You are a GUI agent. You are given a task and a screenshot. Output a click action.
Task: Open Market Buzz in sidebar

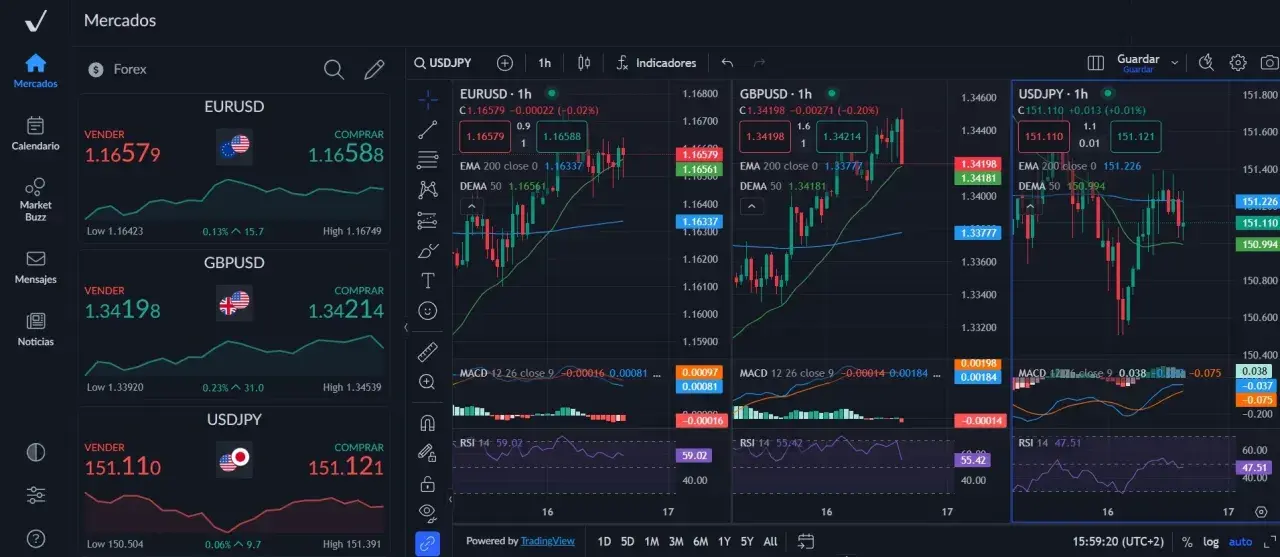pos(35,199)
